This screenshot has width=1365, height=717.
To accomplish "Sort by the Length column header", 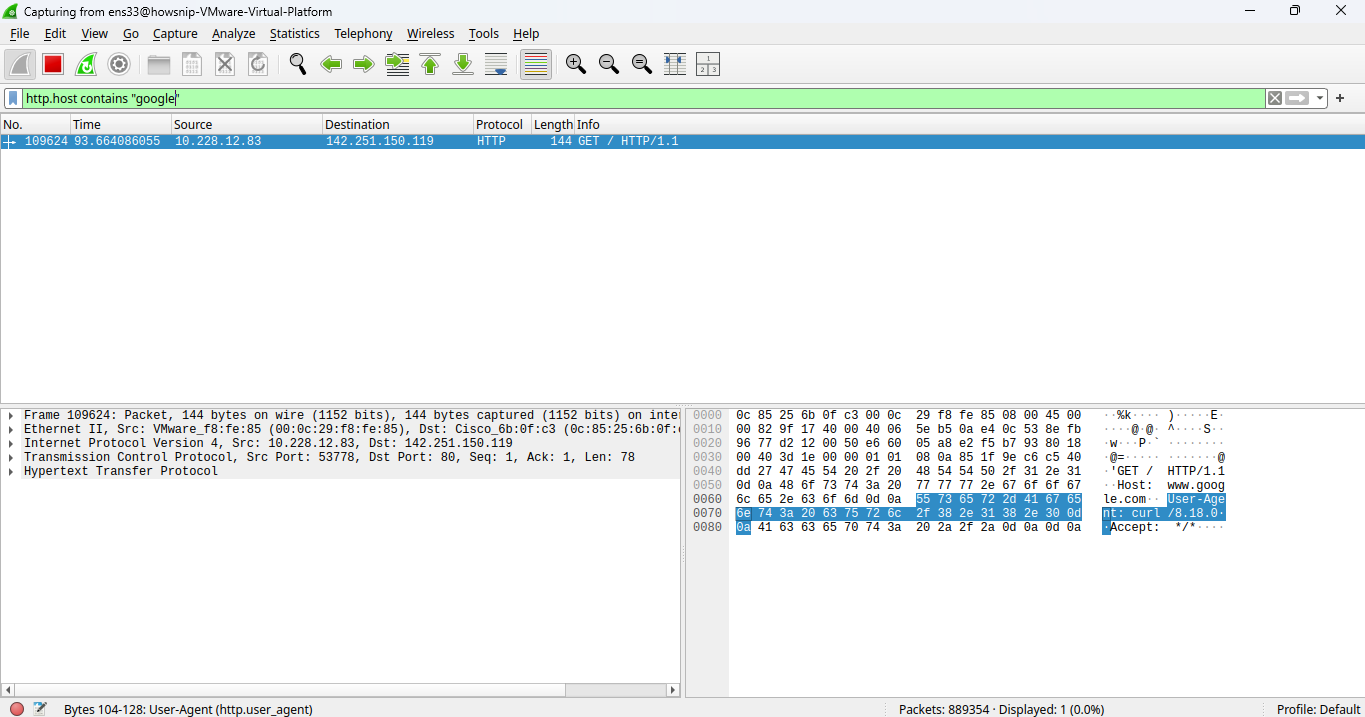I will tap(553, 125).
